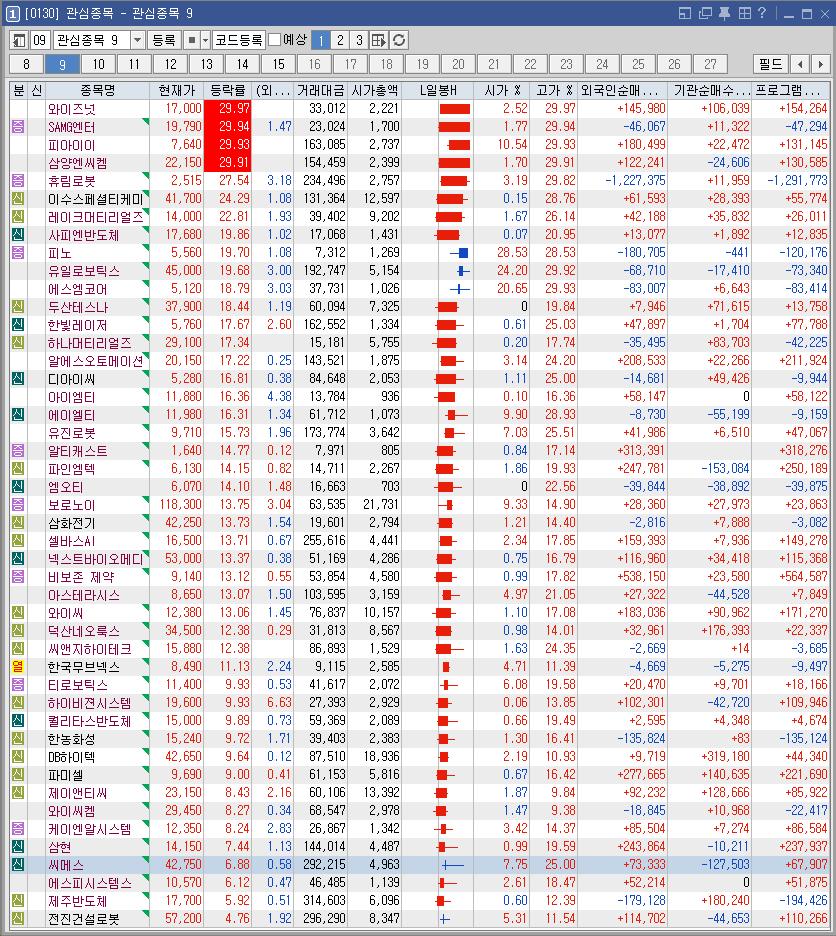
Task: Select view mode 1 button
Action: coord(321,40)
